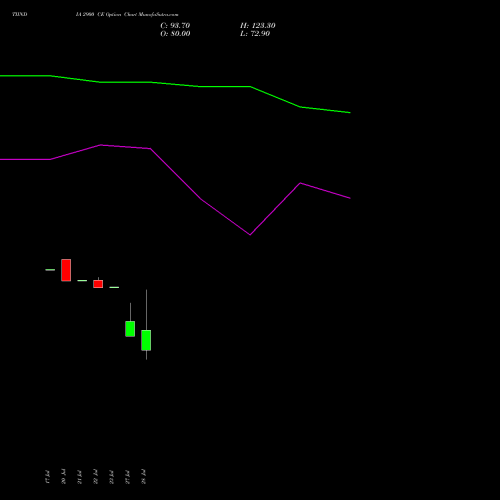Screen dimensions: 500x500
Task: Click the 20 Jul date label
Action: [63, 477]
